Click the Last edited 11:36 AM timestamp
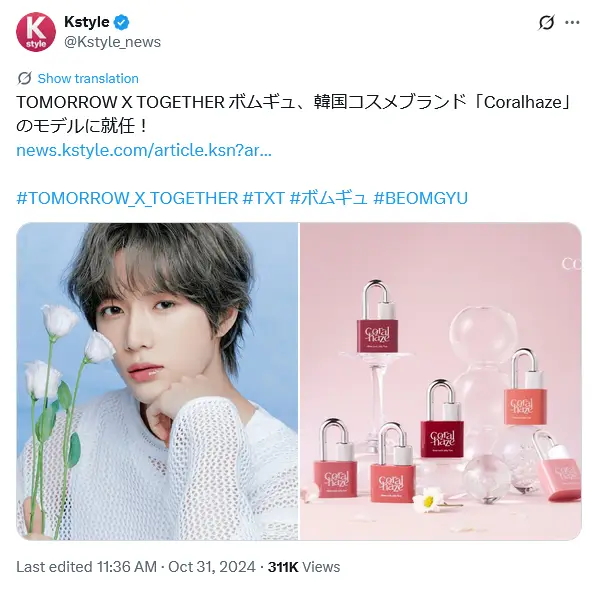Screen dimensions: 598x589 click(87, 567)
